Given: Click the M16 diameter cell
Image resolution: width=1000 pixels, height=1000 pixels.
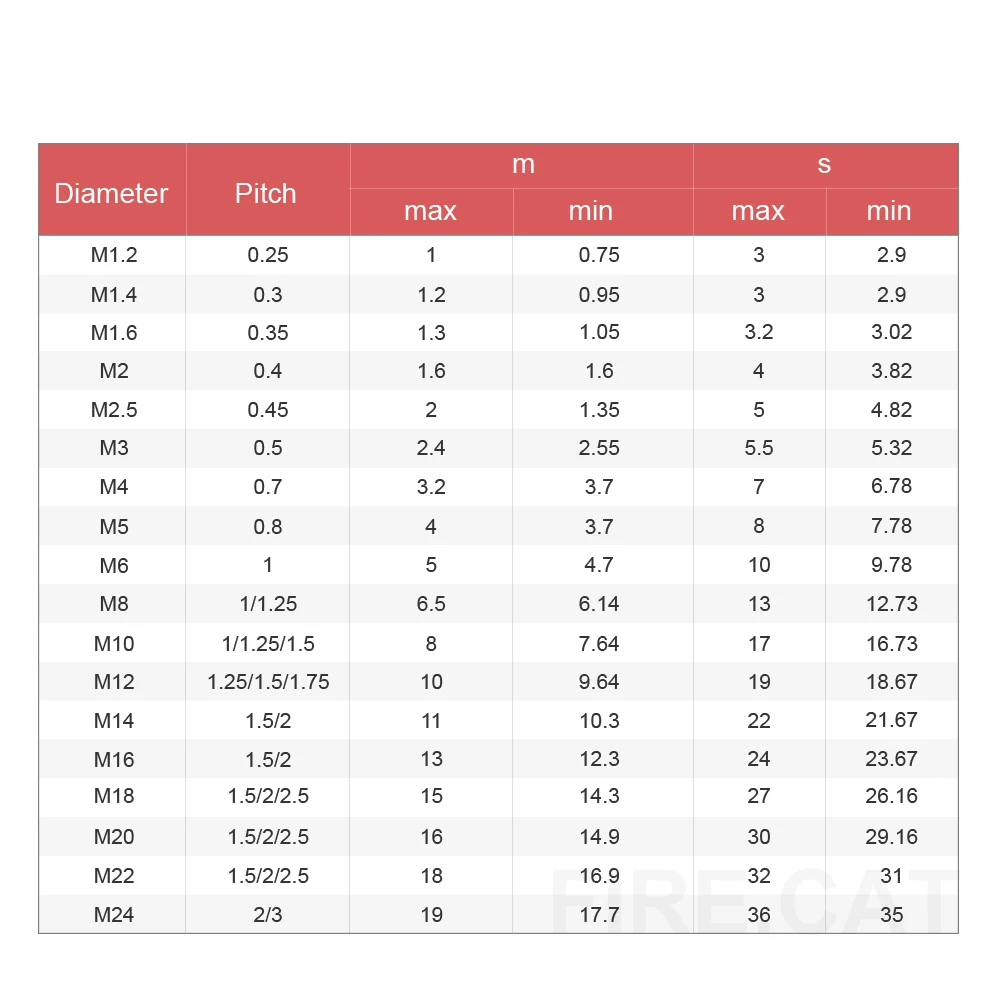Looking at the screenshot, I should tap(114, 759).
